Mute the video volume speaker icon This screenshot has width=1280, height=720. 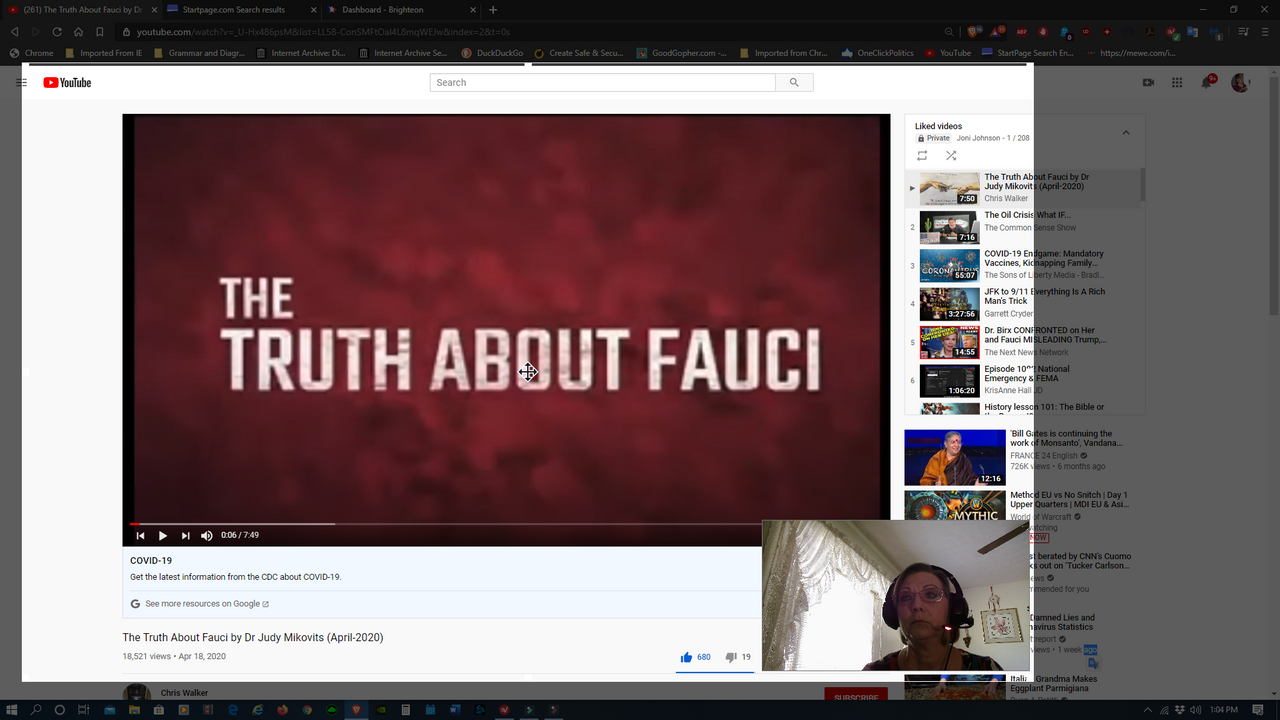(x=207, y=536)
